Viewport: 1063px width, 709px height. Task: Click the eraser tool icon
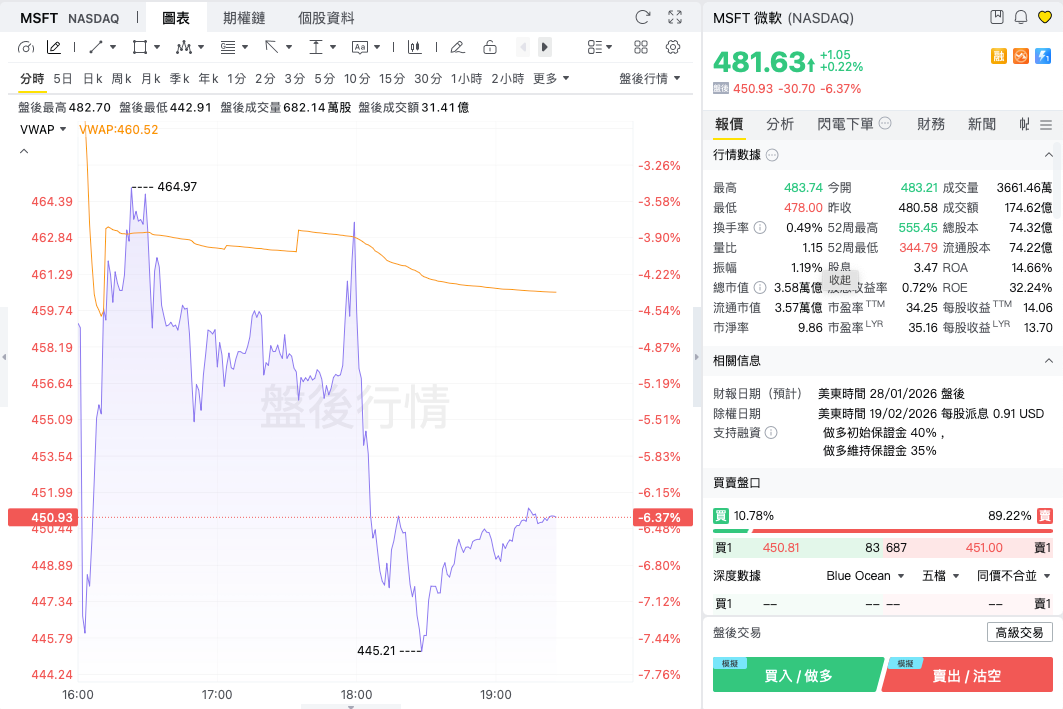click(458, 47)
